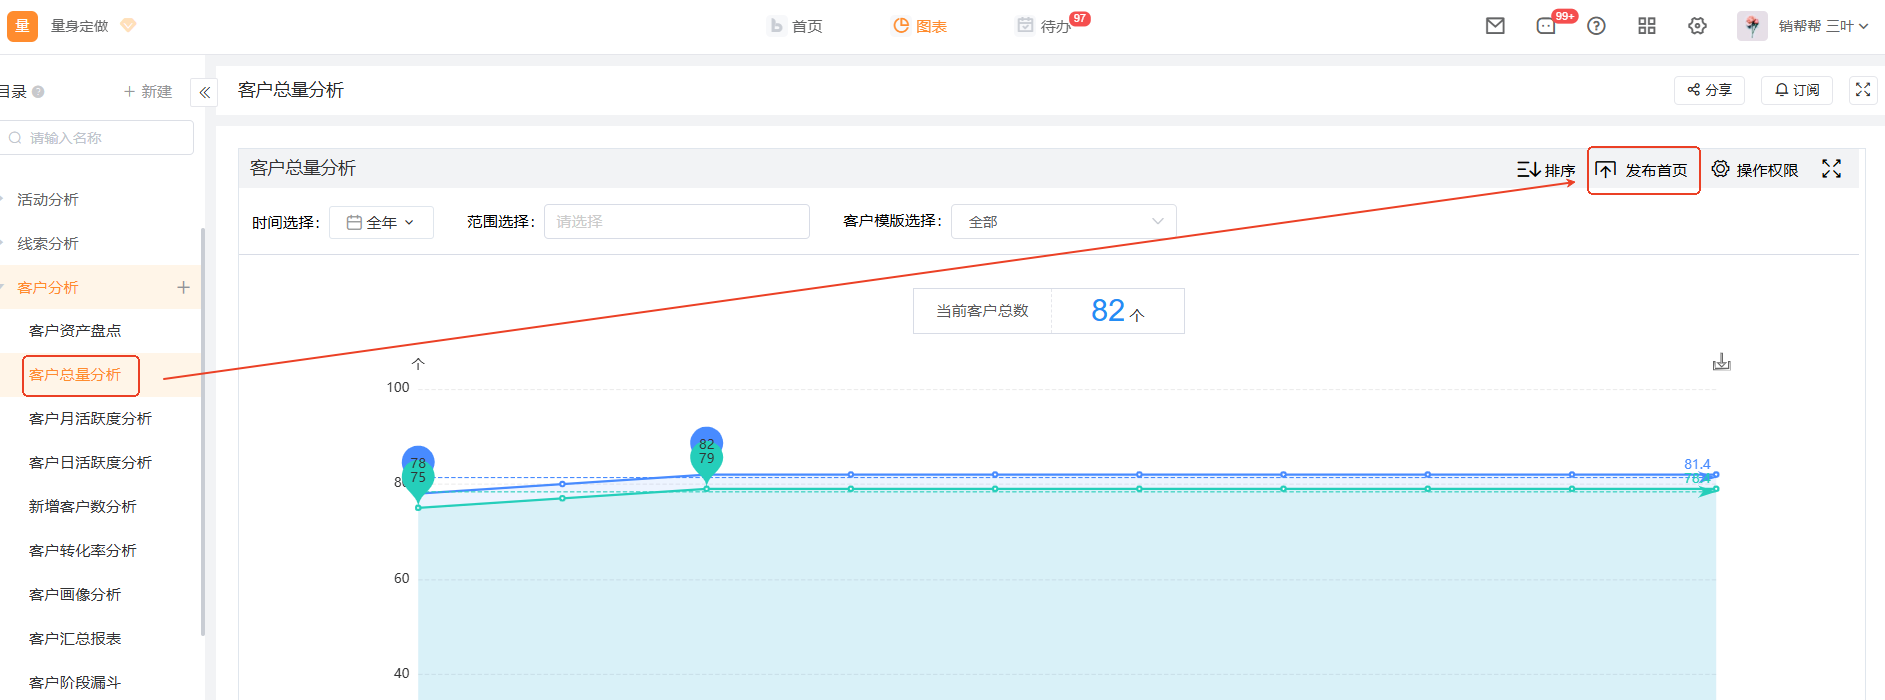Open the 客户模版选择 dropdown showing 全部

(1063, 222)
